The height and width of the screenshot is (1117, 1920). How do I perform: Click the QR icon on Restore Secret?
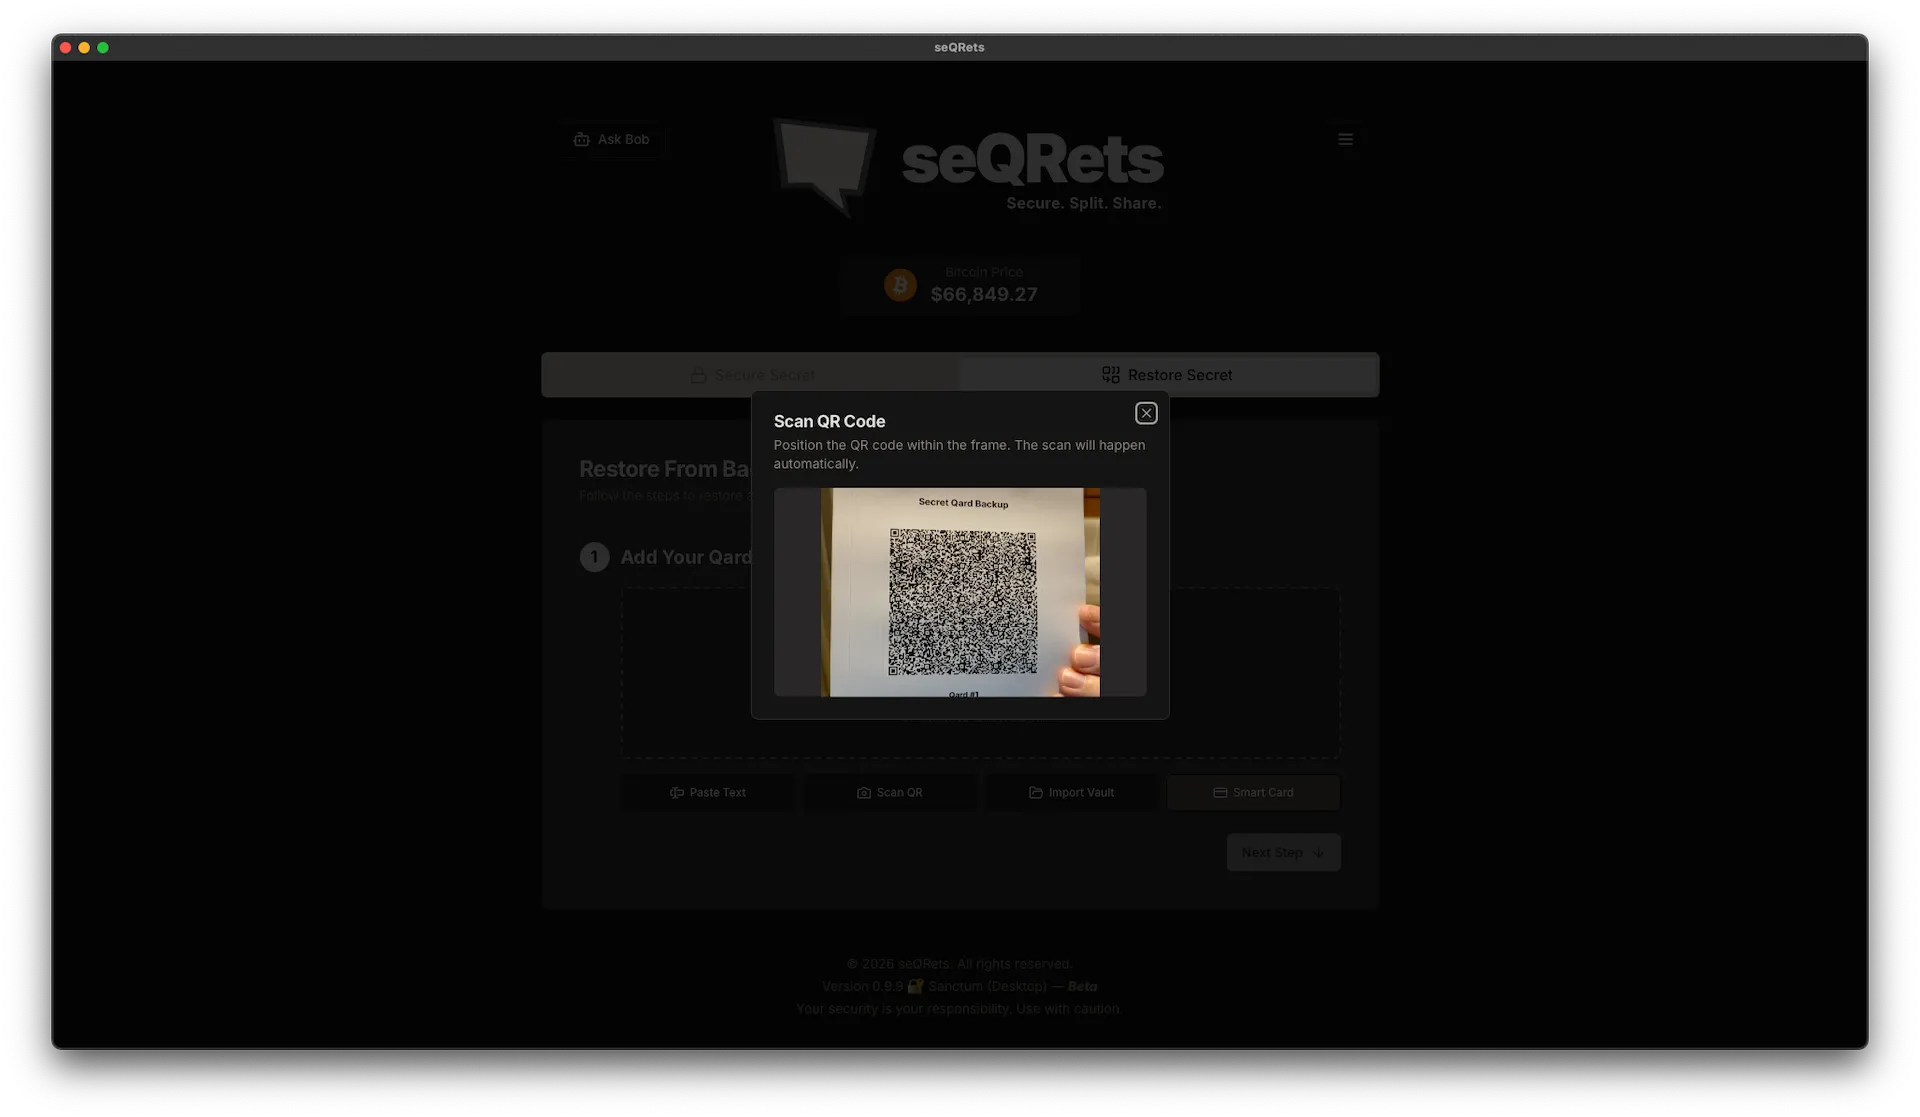pos(1110,375)
